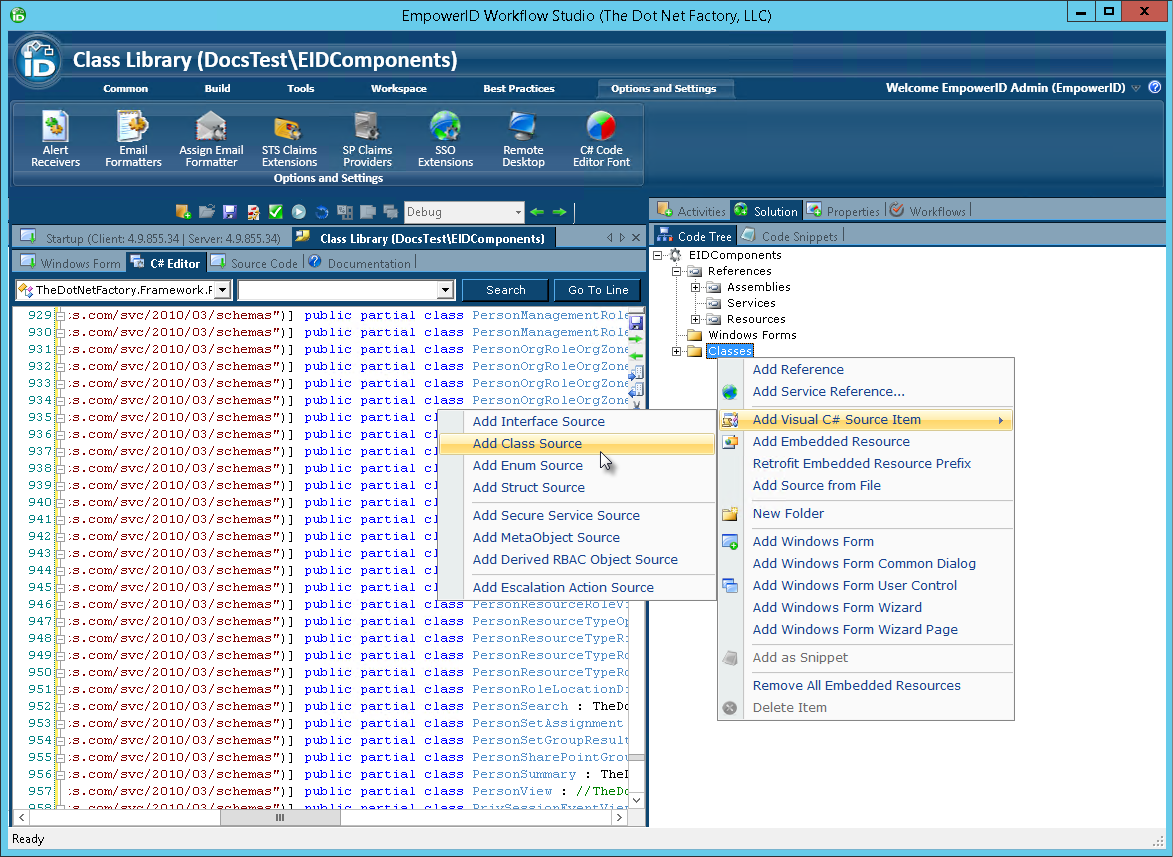Screen dimensions: 1173x857
Task: Select Add Class Source from submenu
Action: point(527,444)
